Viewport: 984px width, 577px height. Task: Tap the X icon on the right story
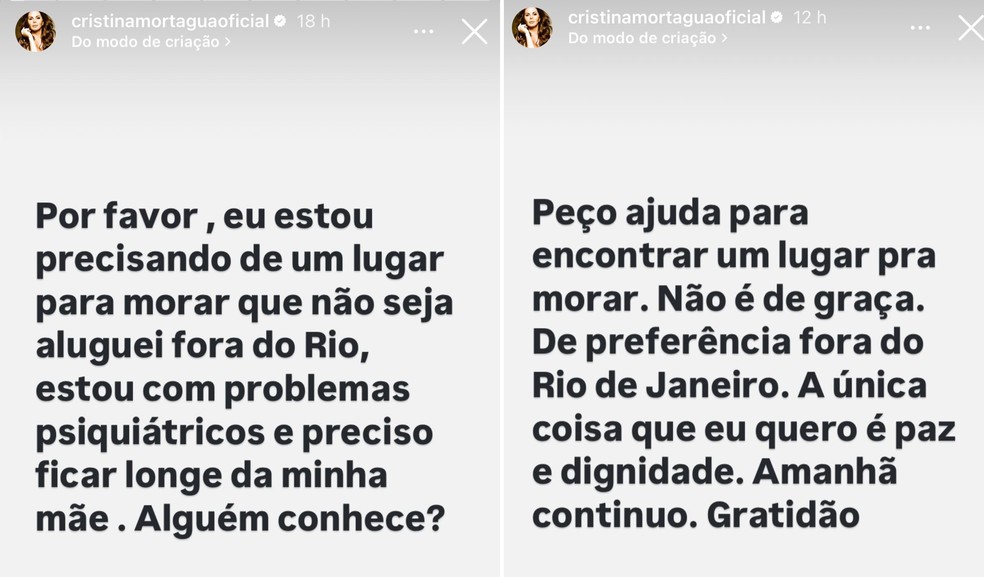coord(971,27)
